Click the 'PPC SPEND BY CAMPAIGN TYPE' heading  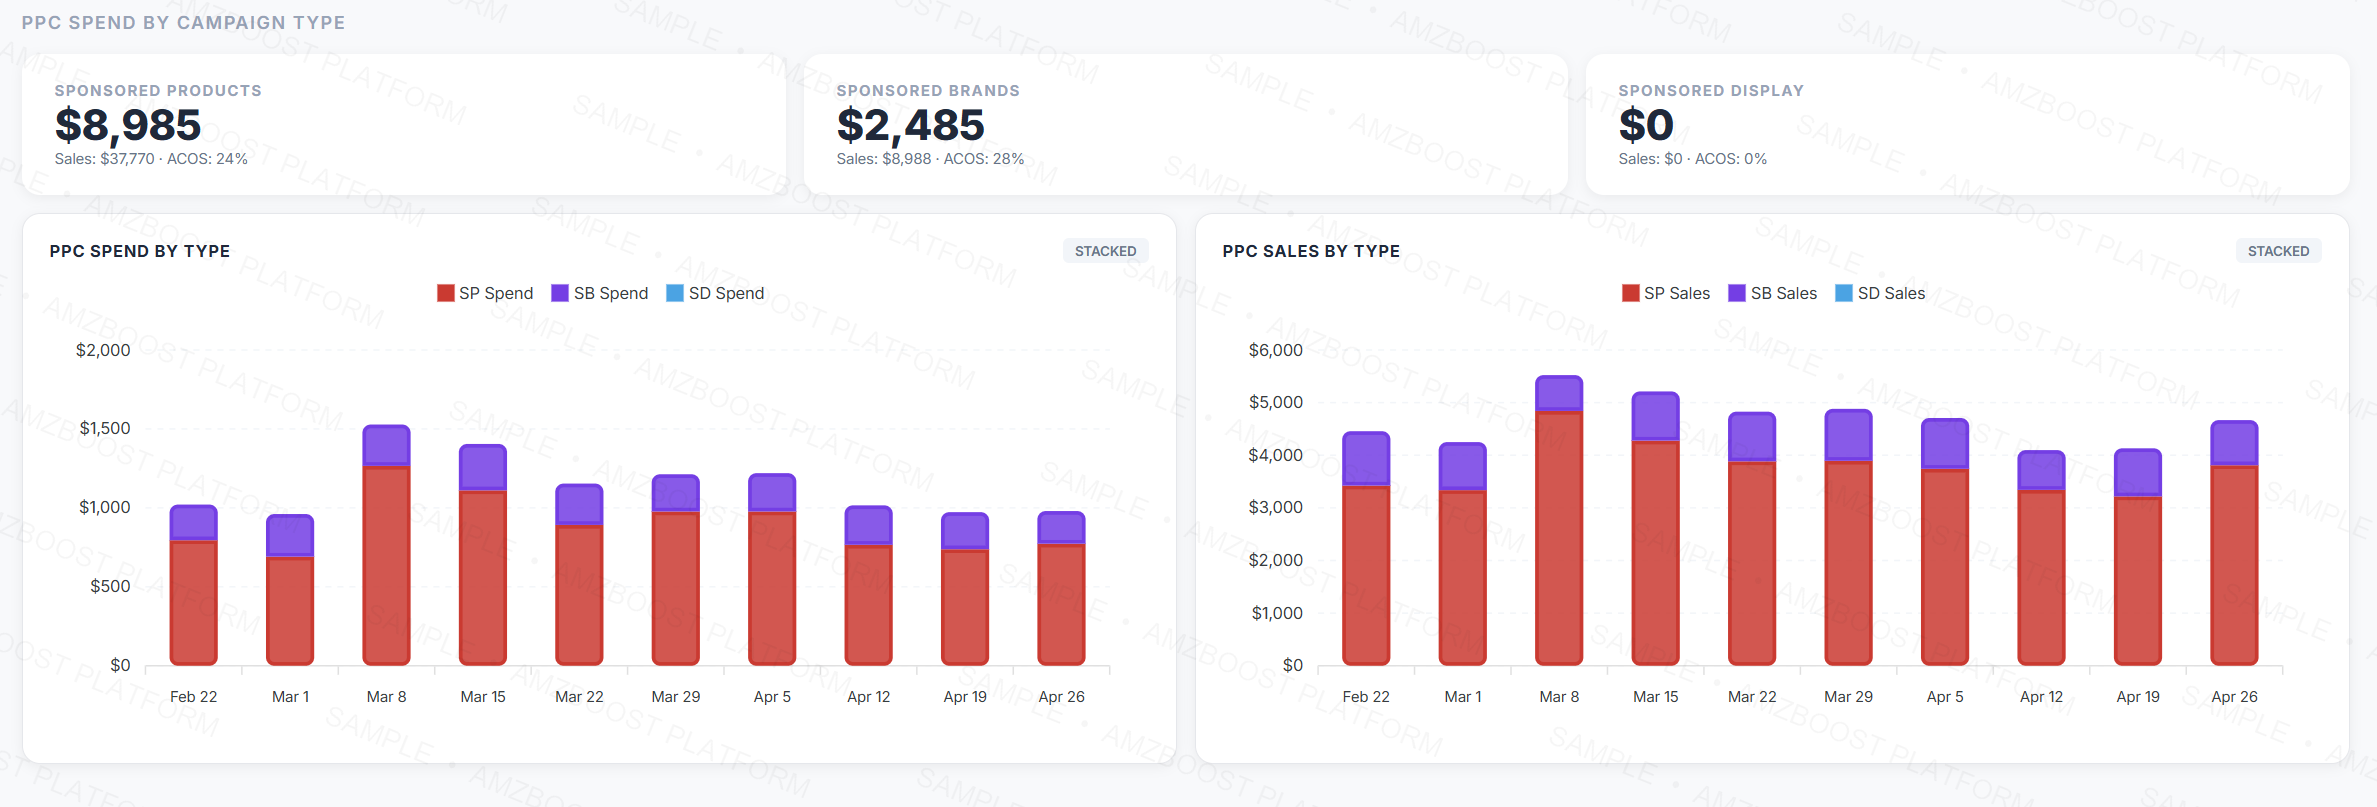coord(183,23)
